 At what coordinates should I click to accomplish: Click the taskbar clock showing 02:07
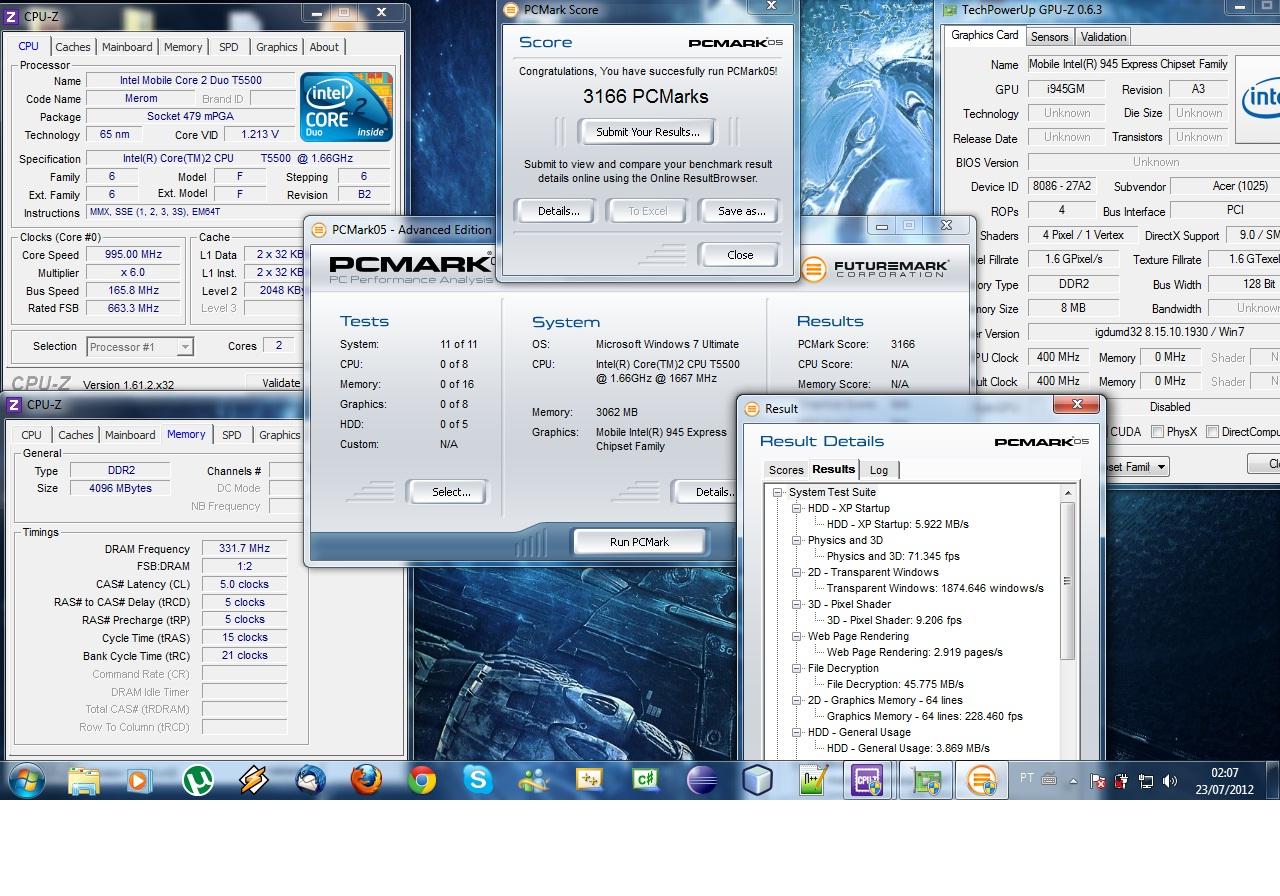point(1224,780)
